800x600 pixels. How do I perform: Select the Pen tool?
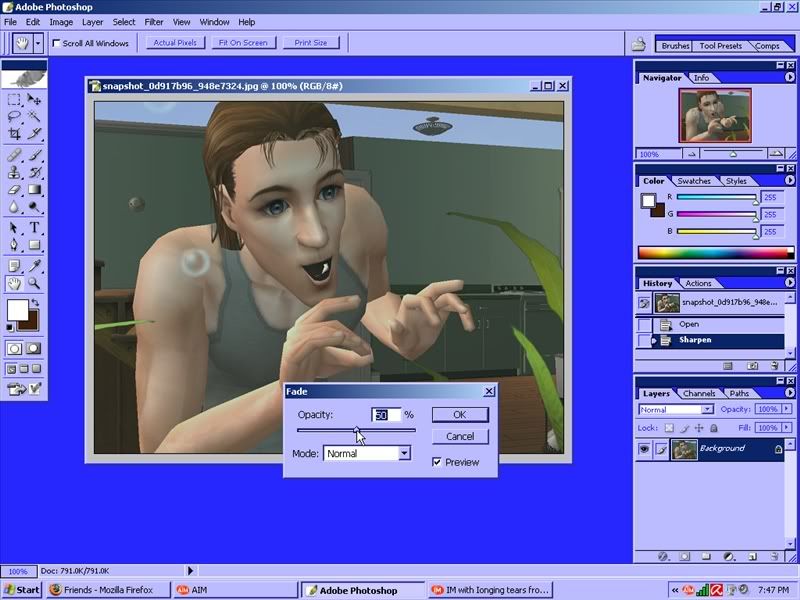pyautogui.click(x=14, y=245)
